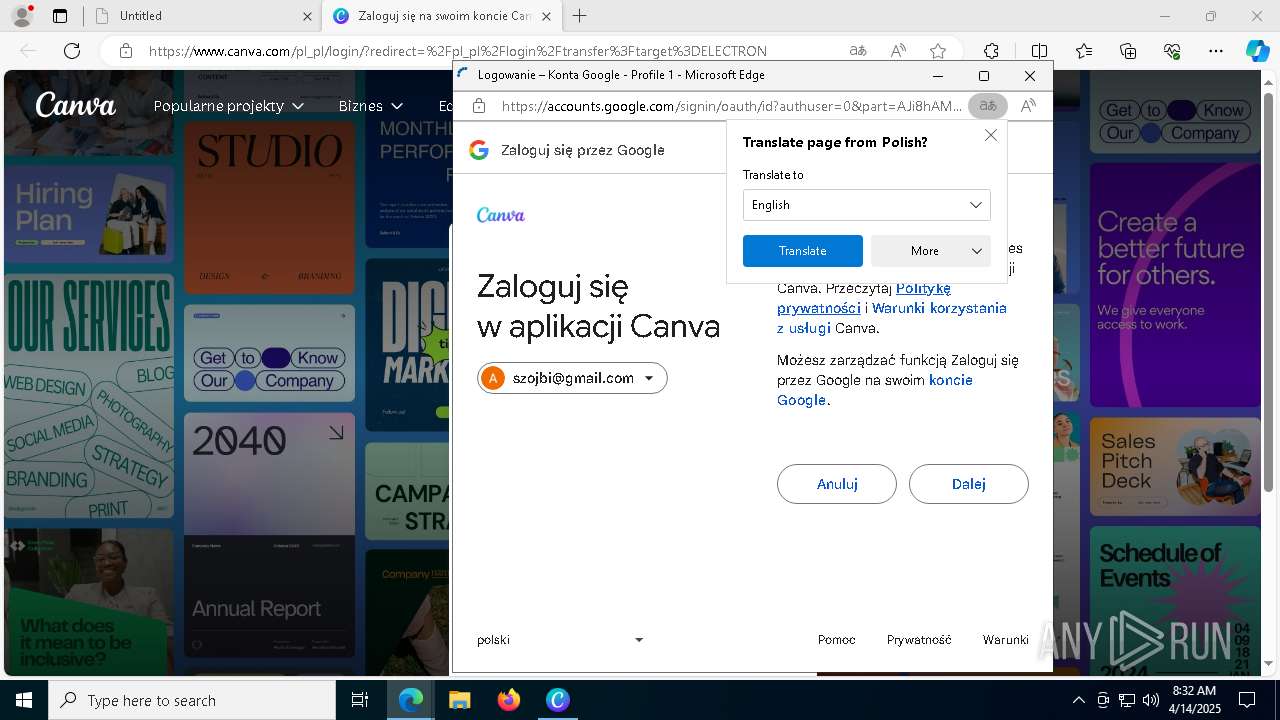Open the Sales Pitch Deck thumbnail

(x=1175, y=467)
